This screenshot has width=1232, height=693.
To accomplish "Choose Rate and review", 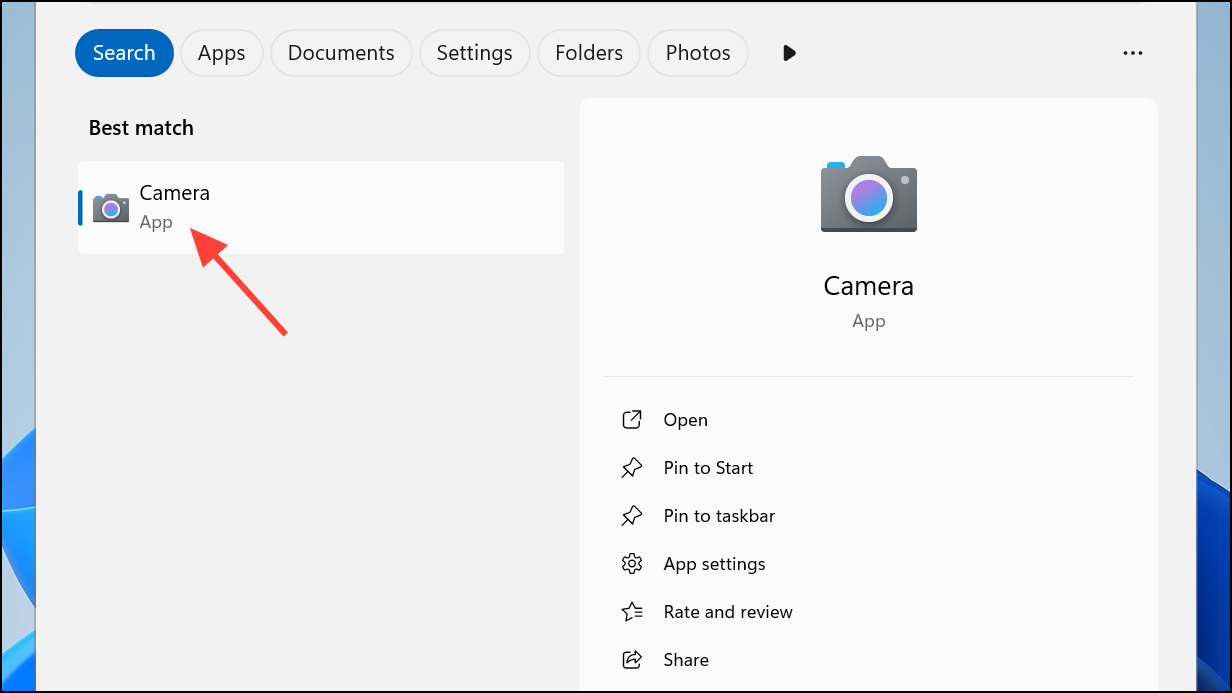I will pyautogui.click(x=728, y=612).
